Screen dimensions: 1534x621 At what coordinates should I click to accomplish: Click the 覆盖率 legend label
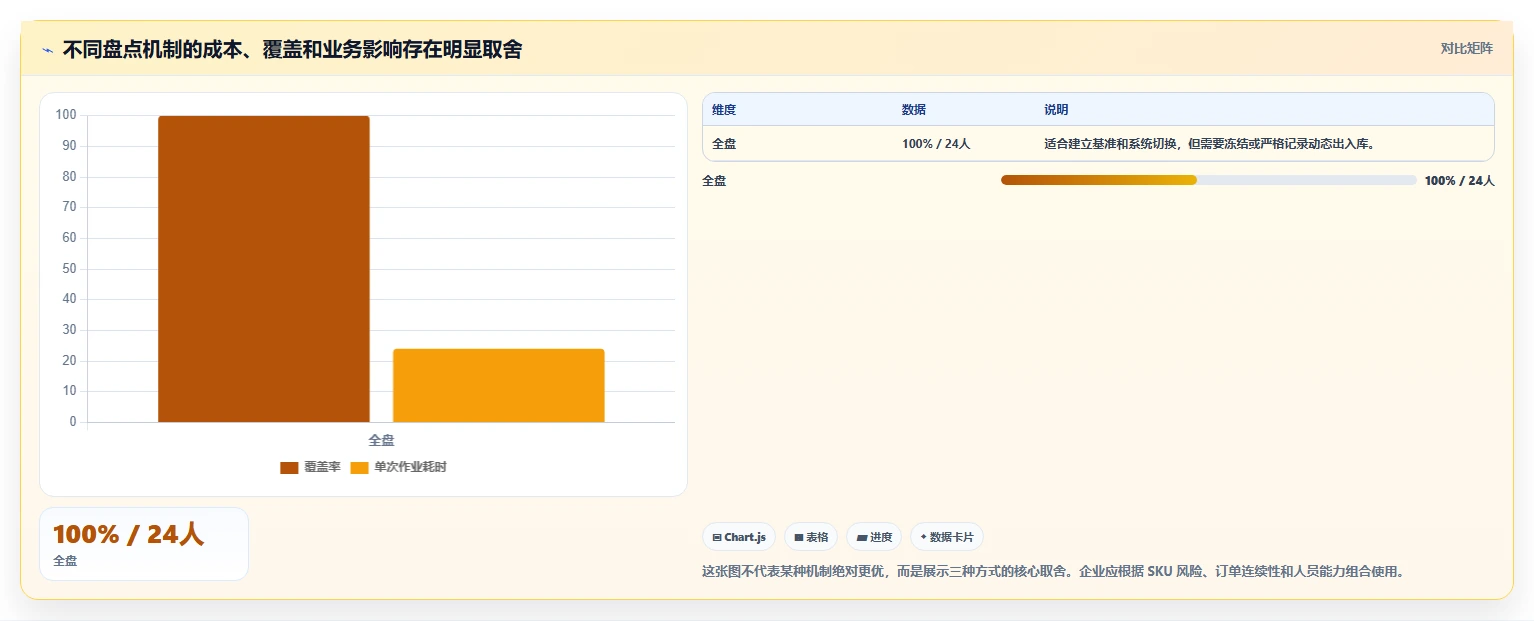(322, 468)
